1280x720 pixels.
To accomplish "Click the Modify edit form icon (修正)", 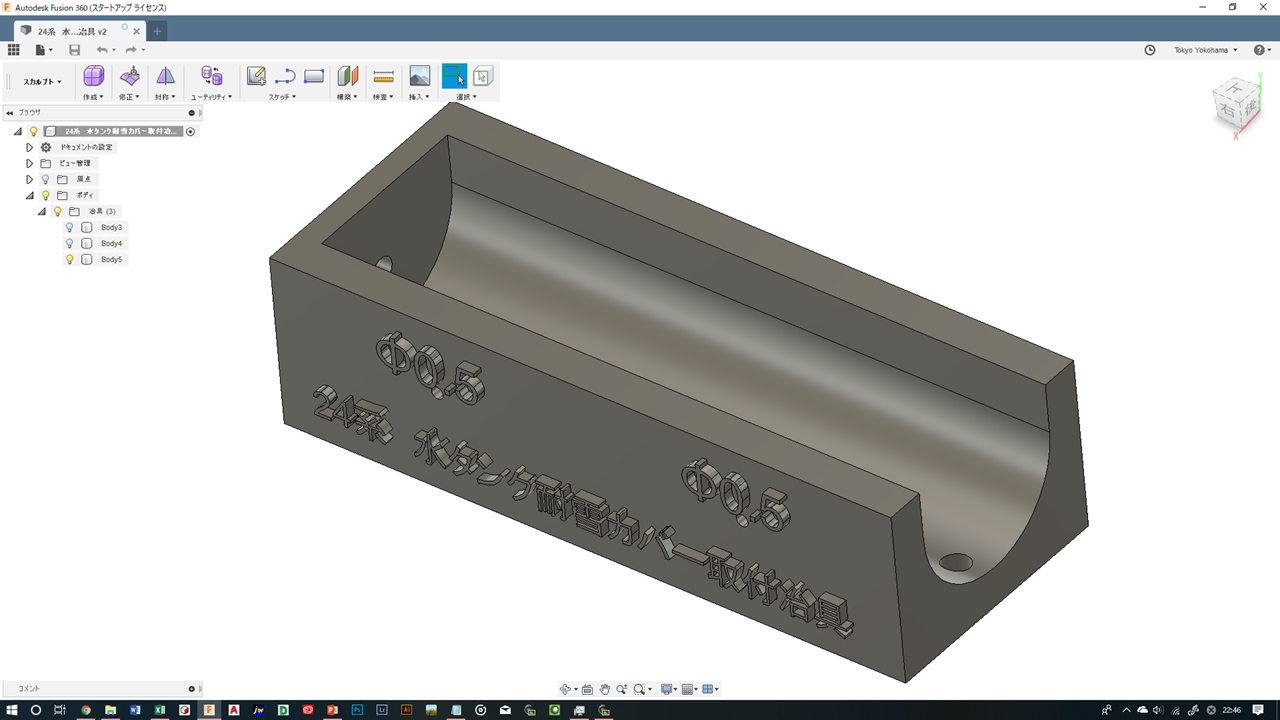I will (x=130, y=76).
